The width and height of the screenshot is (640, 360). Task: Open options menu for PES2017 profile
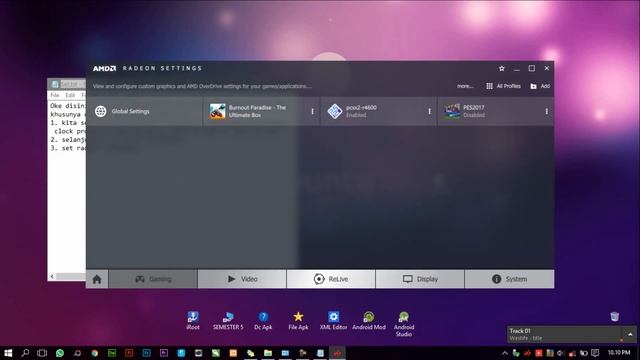coord(547,111)
